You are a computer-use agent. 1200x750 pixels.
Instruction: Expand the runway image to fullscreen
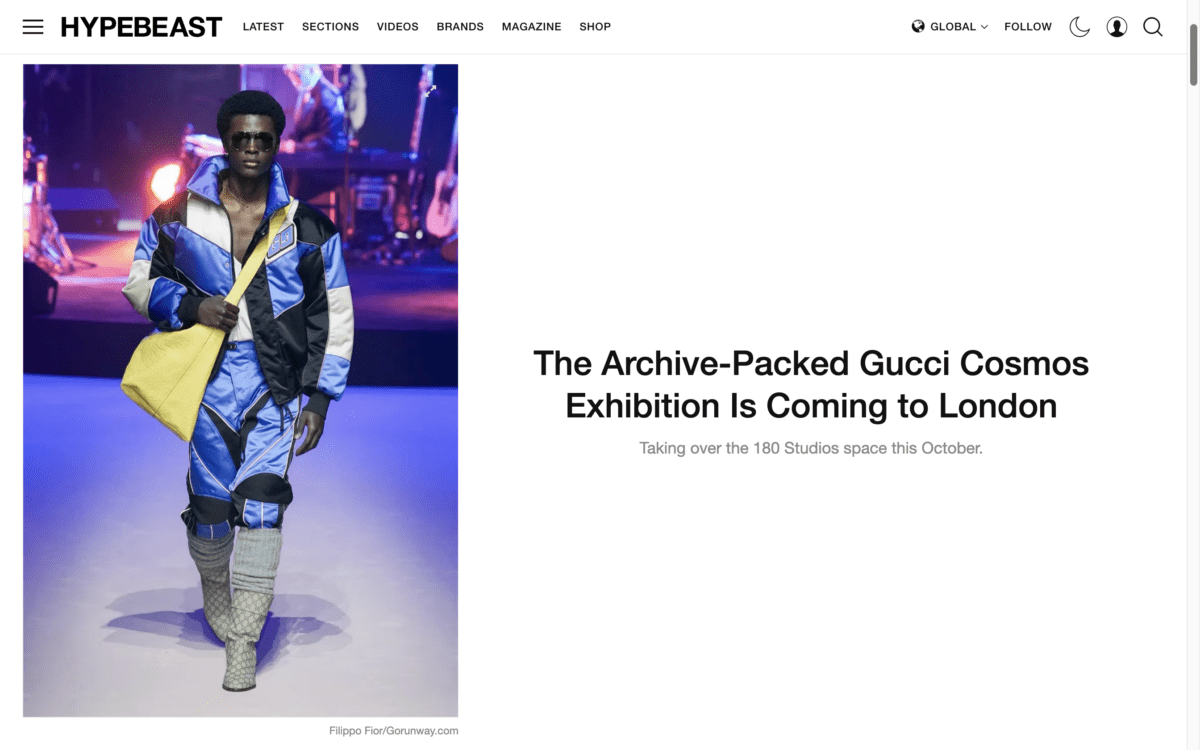click(430, 91)
